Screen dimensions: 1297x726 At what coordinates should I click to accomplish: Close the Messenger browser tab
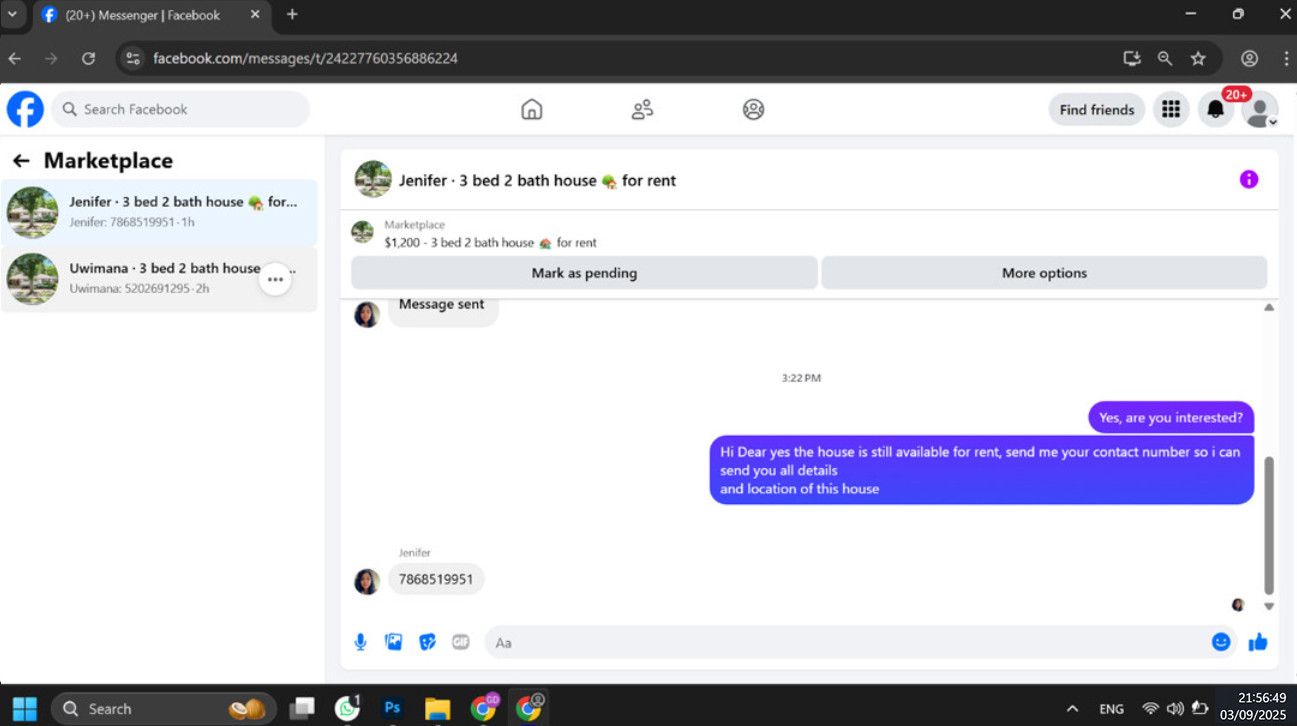(x=255, y=15)
